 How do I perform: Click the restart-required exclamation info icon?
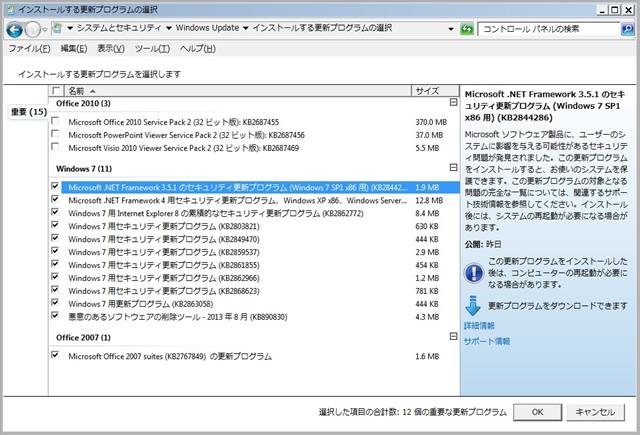pos(474,273)
